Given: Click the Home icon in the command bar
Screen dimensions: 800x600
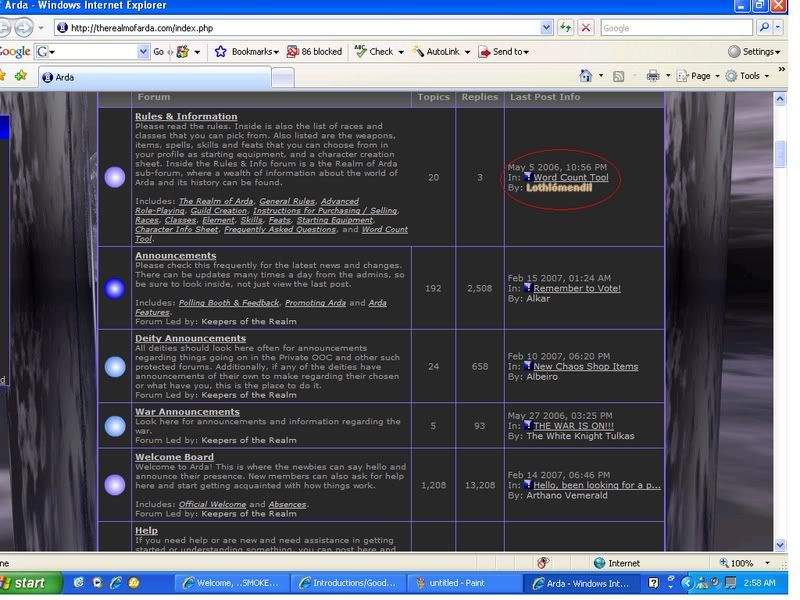Looking at the screenshot, I should click(x=586, y=76).
